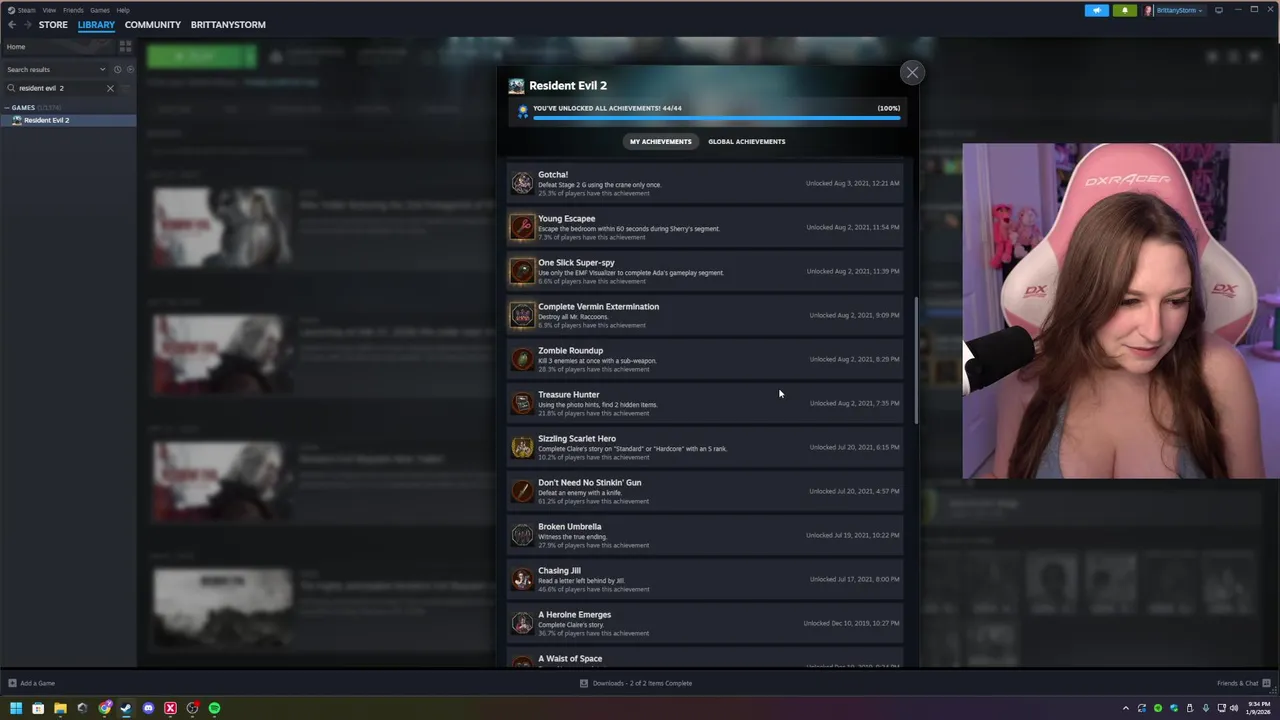Click the Broken Umbrella achievement icon
Screen dimensions: 1280x720
coord(522,535)
